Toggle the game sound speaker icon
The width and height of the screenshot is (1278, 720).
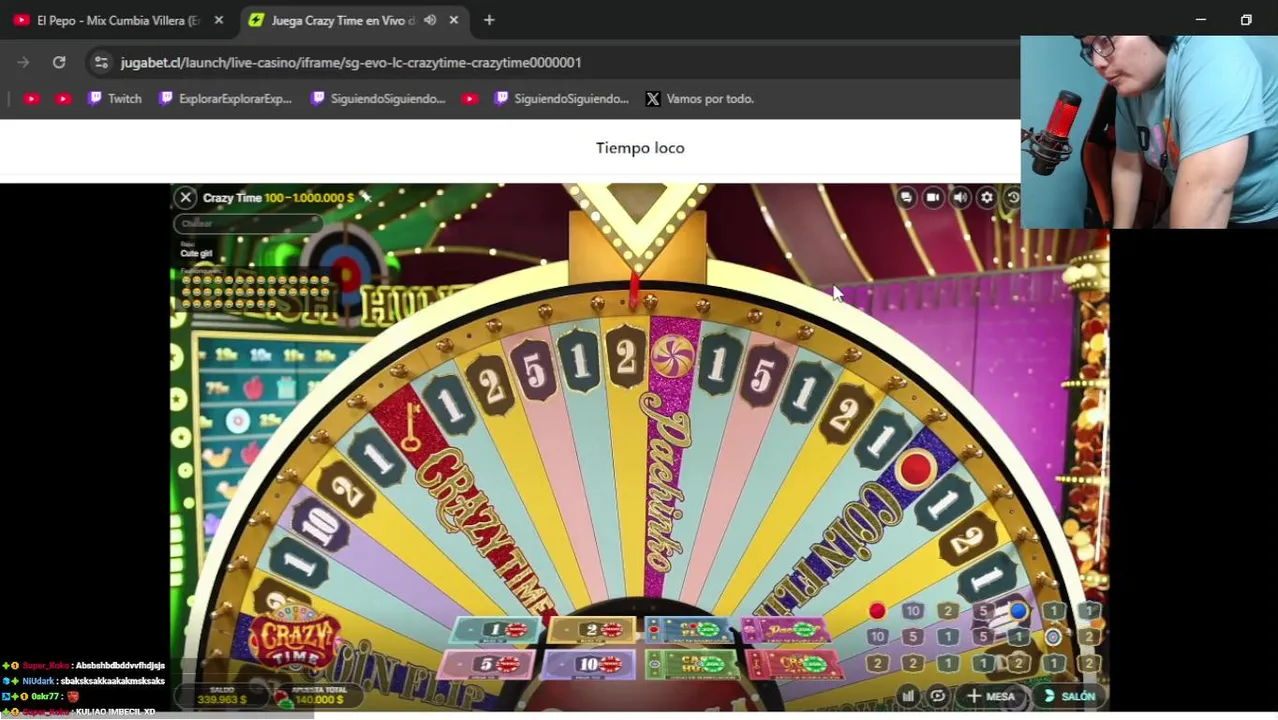(x=960, y=198)
